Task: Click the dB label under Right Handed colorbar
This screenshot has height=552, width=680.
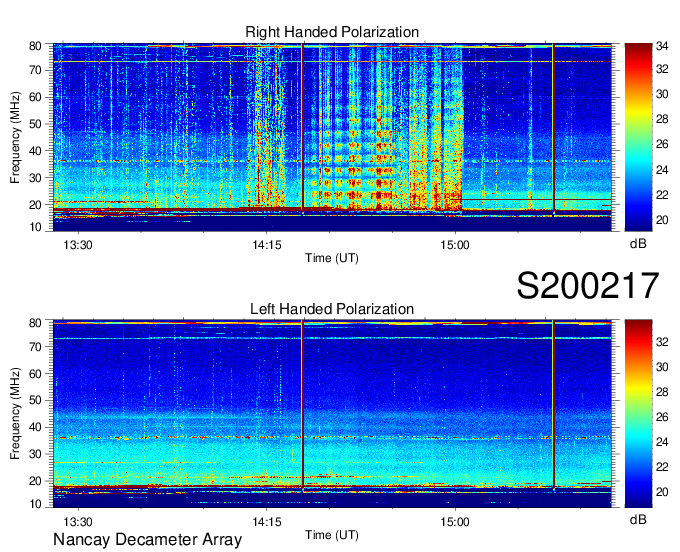Action: point(638,243)
